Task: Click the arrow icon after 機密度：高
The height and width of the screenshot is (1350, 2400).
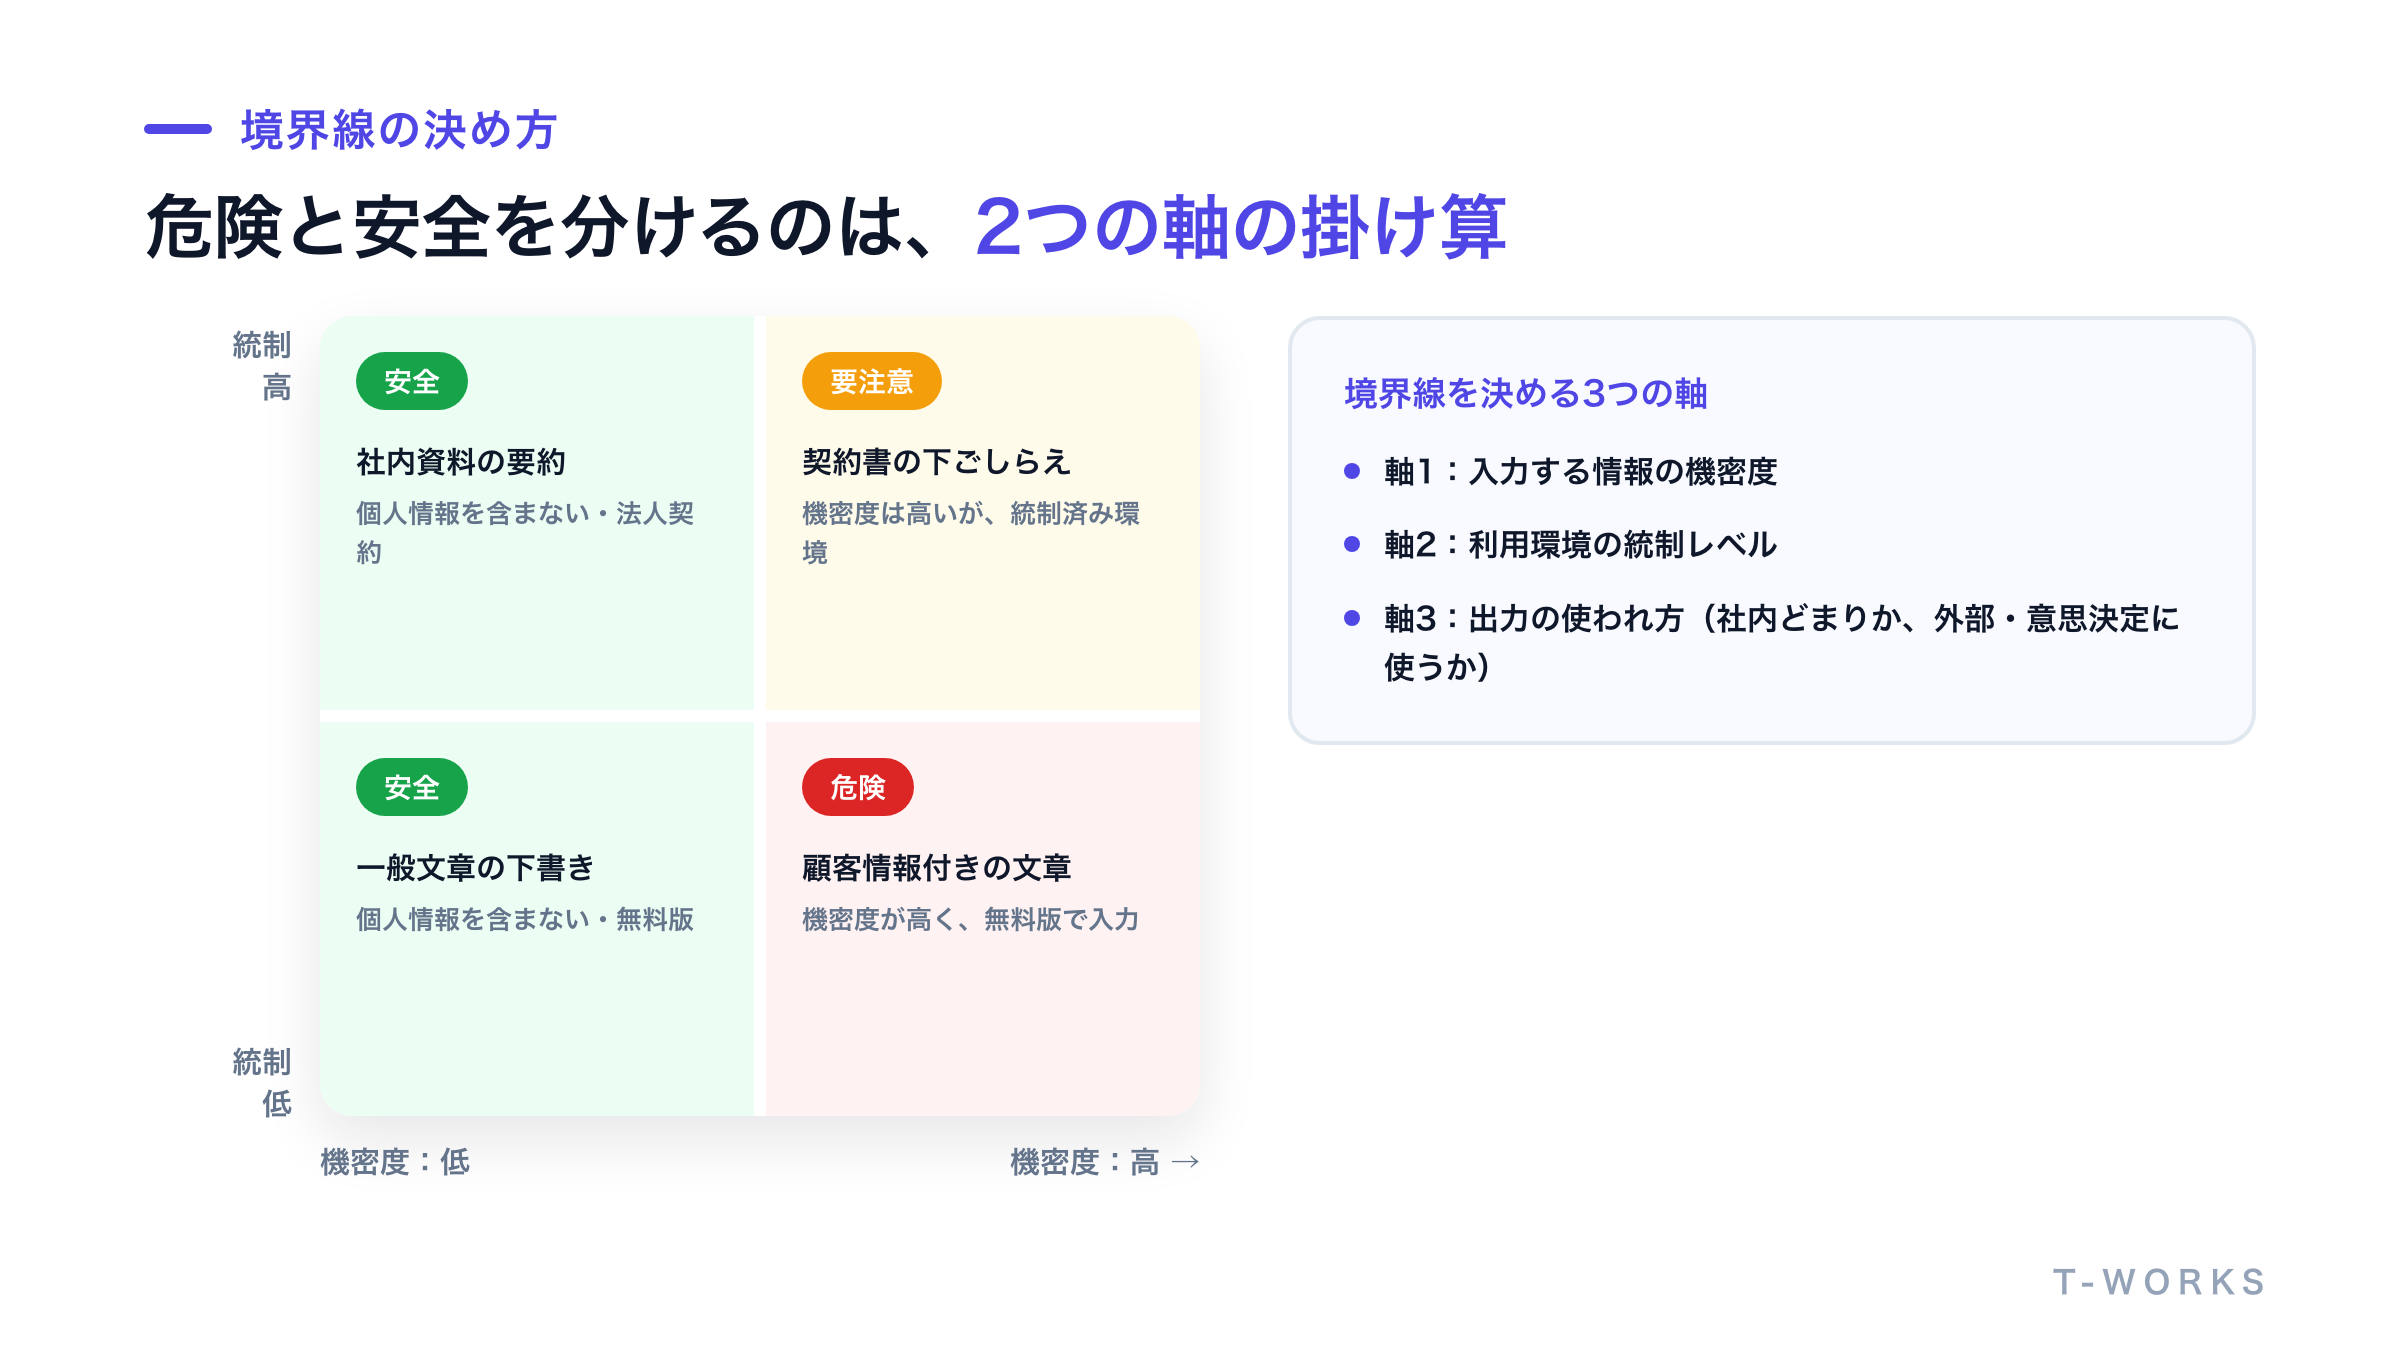Action: [x=1186, y=1162]
